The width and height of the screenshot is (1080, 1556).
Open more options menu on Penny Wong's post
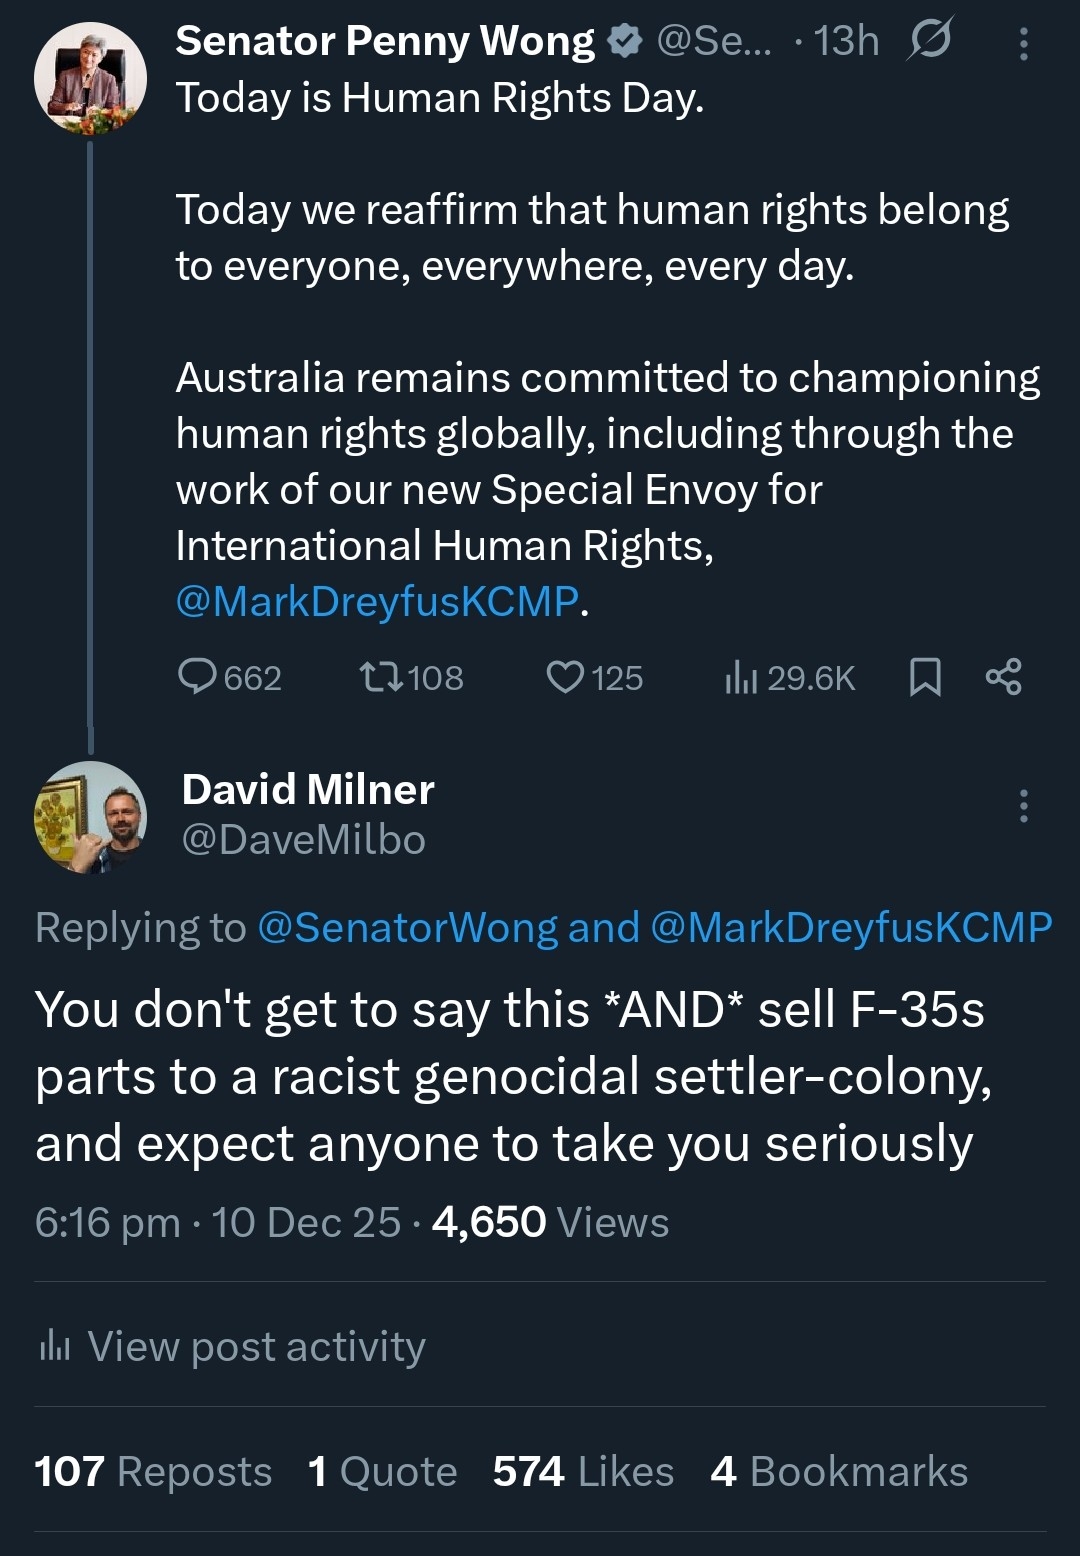point(1023,44)
